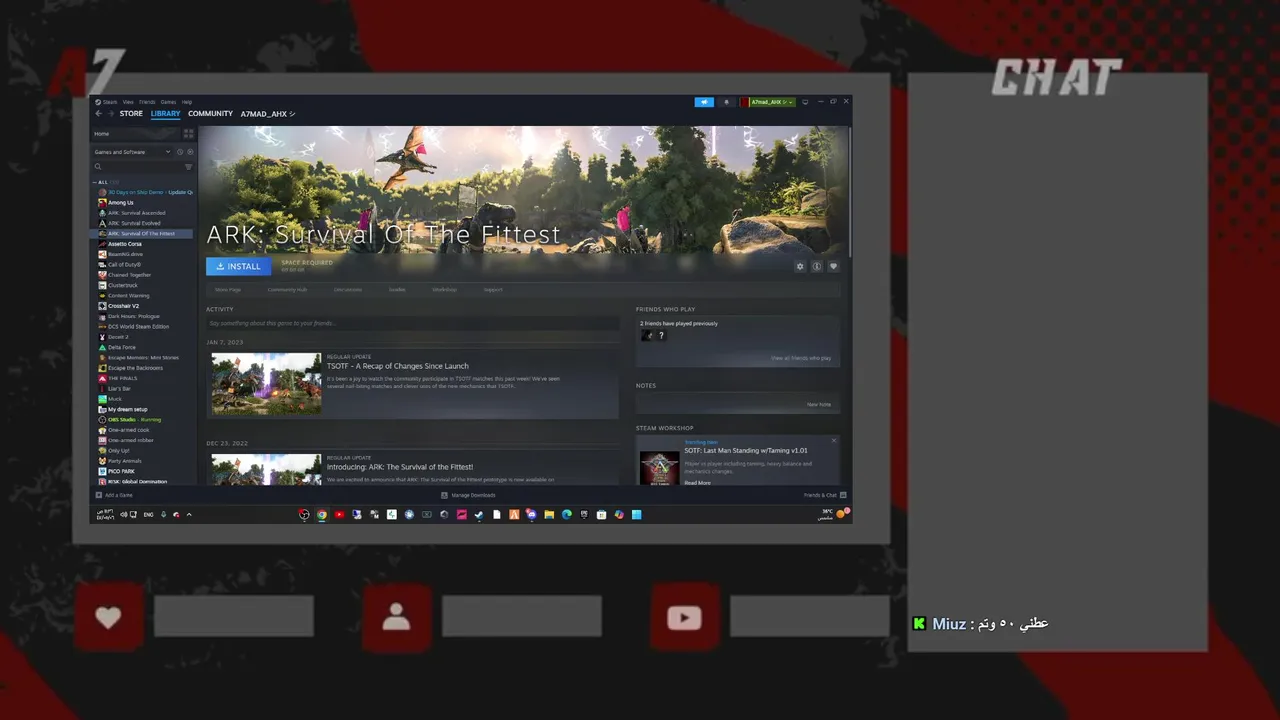Click the blue announcements megaphone icon

pos(704,102)
